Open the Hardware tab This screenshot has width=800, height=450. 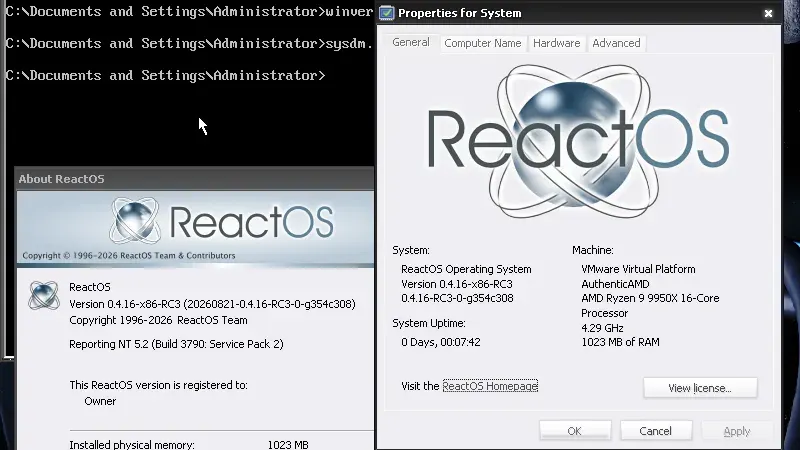coord(556,43)
